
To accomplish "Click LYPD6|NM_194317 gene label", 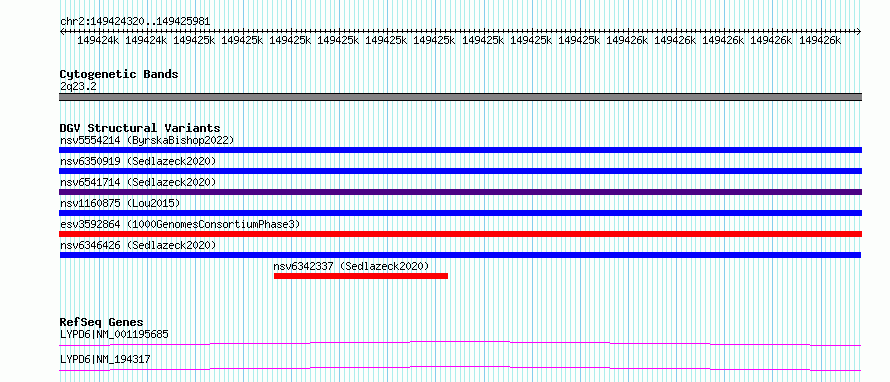I will 105,359.
